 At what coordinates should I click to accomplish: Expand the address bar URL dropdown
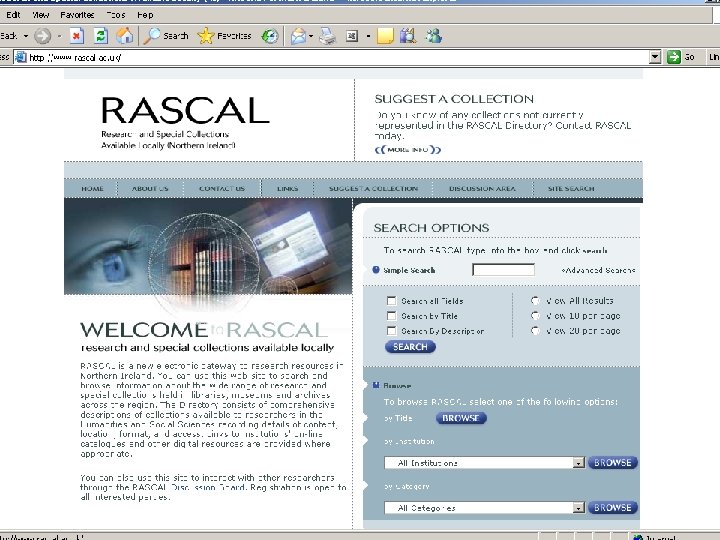(x=655, y=57)
